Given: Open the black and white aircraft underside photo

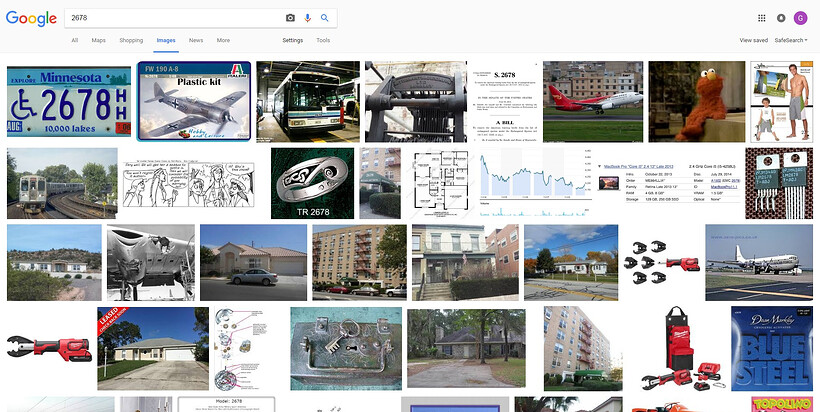Looking at the screenshot, I should tap(151, 262).
